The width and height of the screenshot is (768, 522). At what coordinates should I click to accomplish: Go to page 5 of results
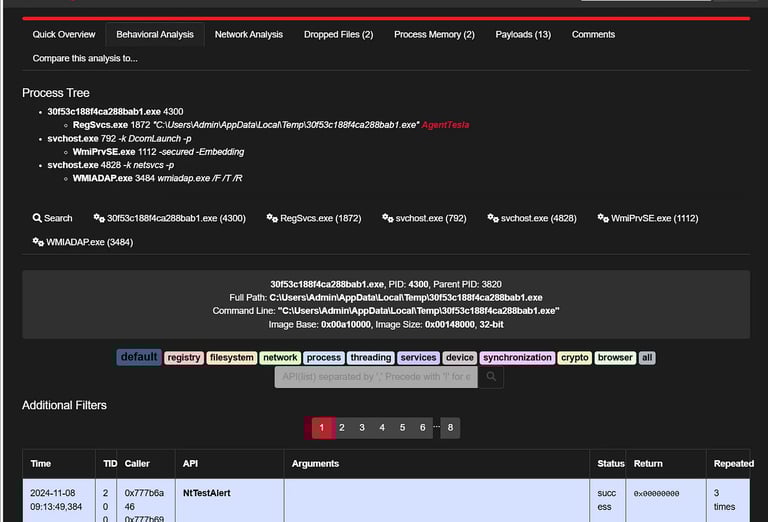pyautogui.click(x=402, y=428)
